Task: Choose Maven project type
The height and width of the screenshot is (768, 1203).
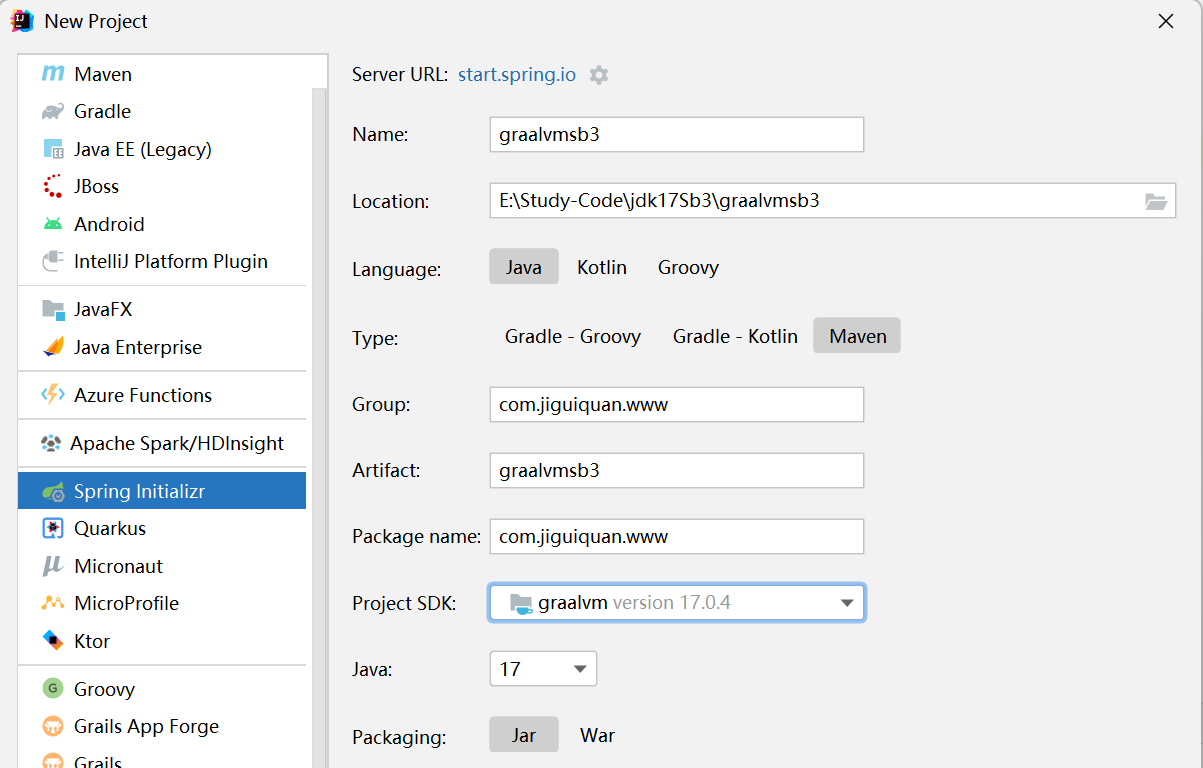Action: click(x=857, y=336)
